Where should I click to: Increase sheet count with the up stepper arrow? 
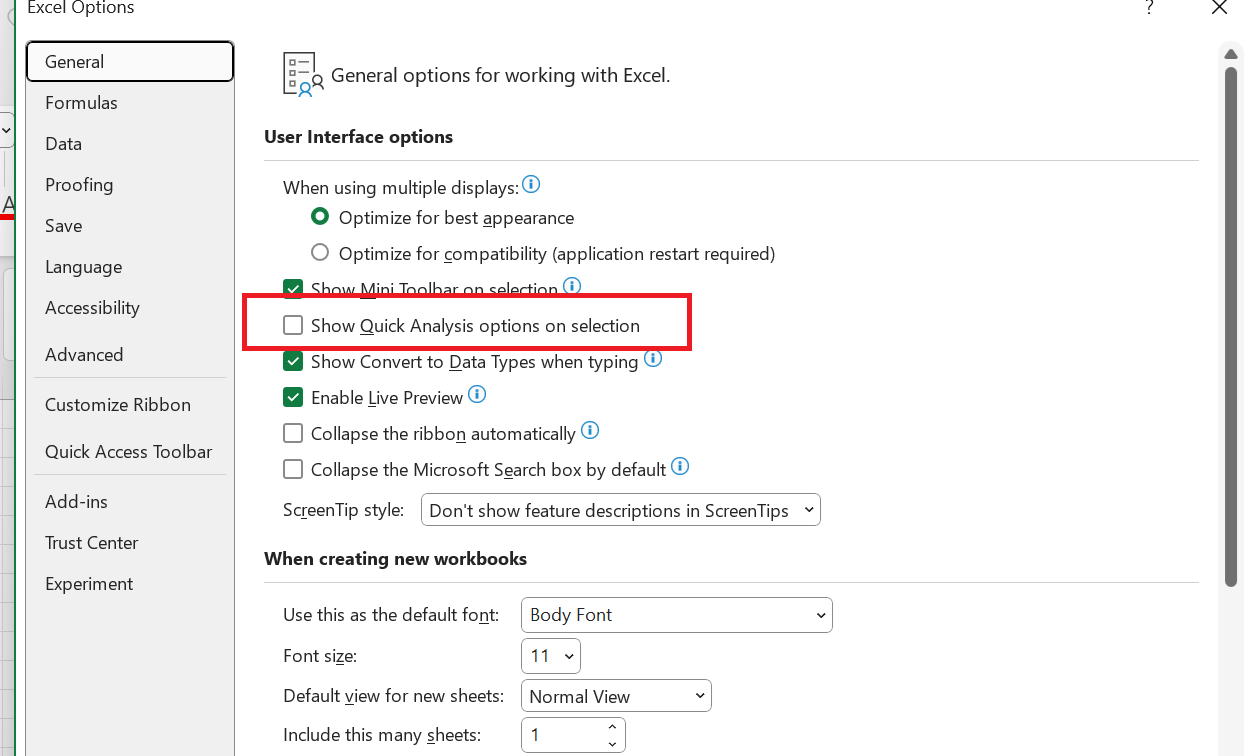pyautogui.click(x=612, y=728)
